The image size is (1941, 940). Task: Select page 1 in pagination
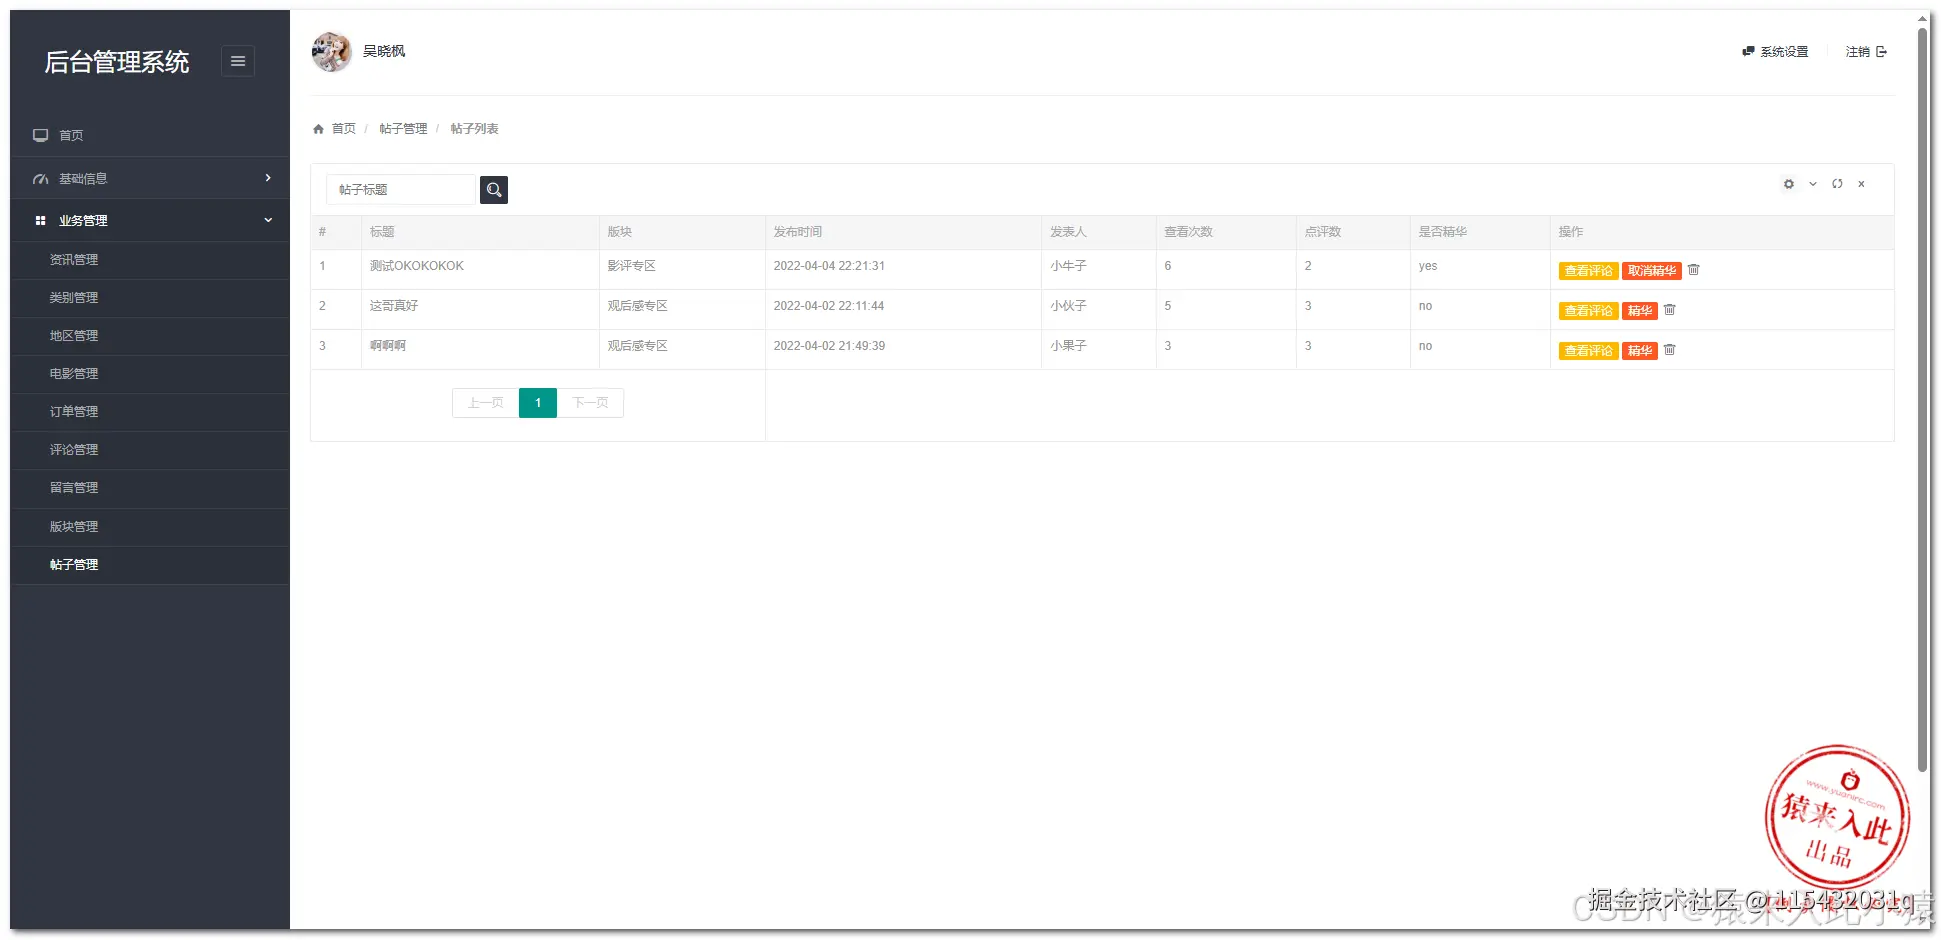click(538, 403)
